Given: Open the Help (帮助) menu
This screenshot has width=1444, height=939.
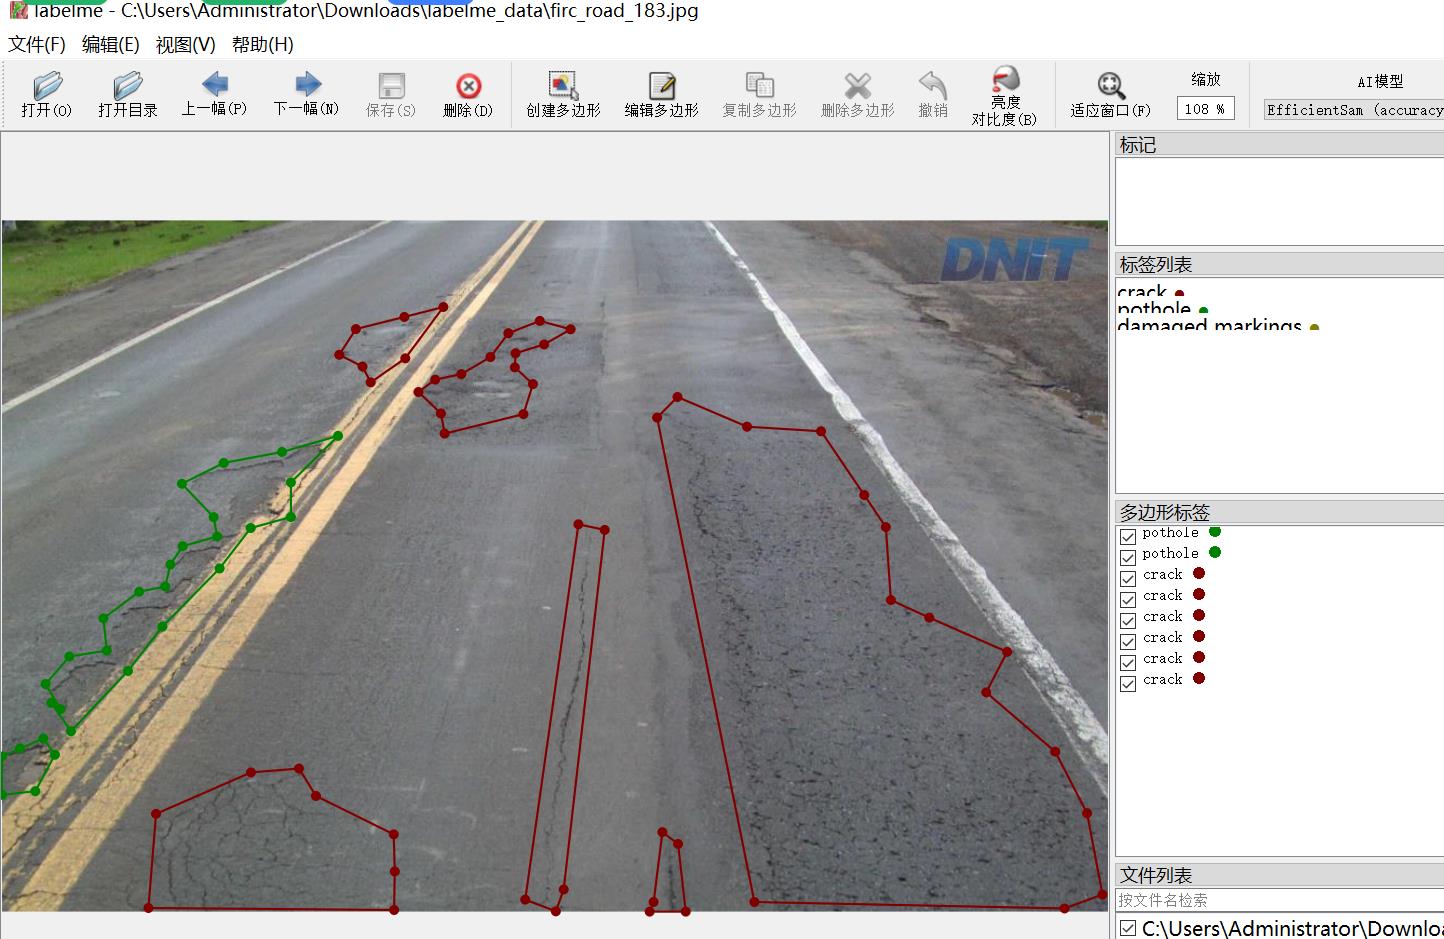Looking at the screenshot, I should point(262,45).
